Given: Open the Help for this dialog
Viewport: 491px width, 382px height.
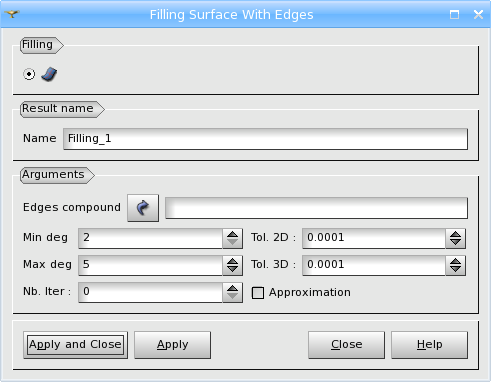Looking at the screenshot, I should 429,345.
